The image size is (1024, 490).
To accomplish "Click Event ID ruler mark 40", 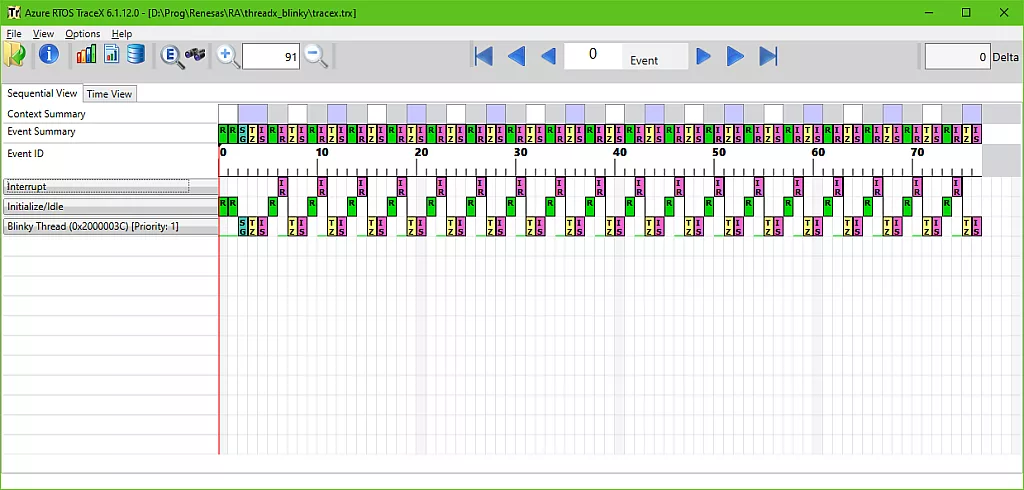I will (620, 152).
